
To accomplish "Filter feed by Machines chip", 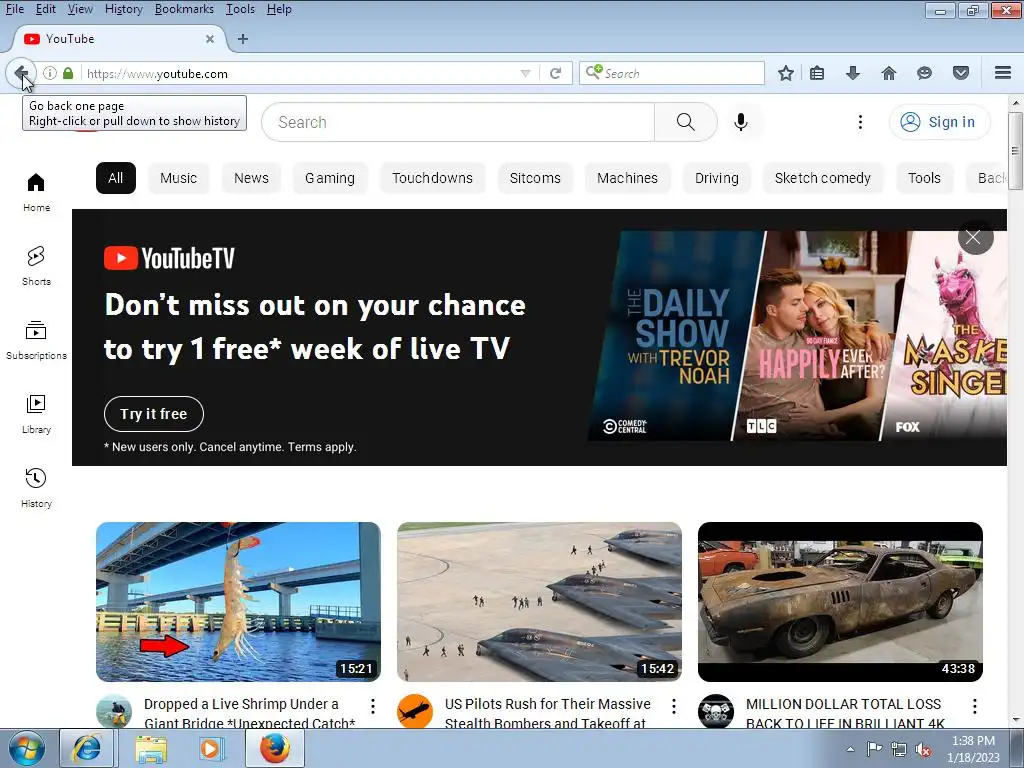I will point(627,178).
